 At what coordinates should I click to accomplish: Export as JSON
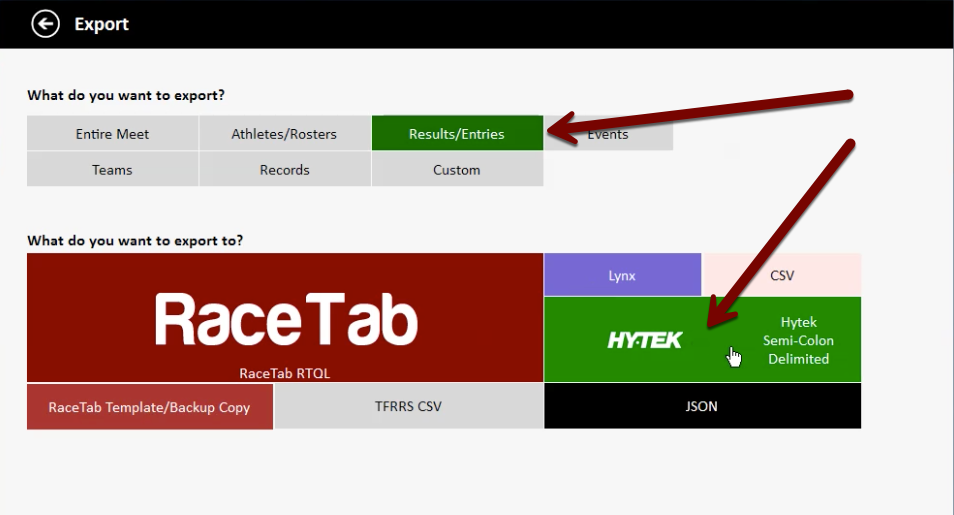(702, 406)
